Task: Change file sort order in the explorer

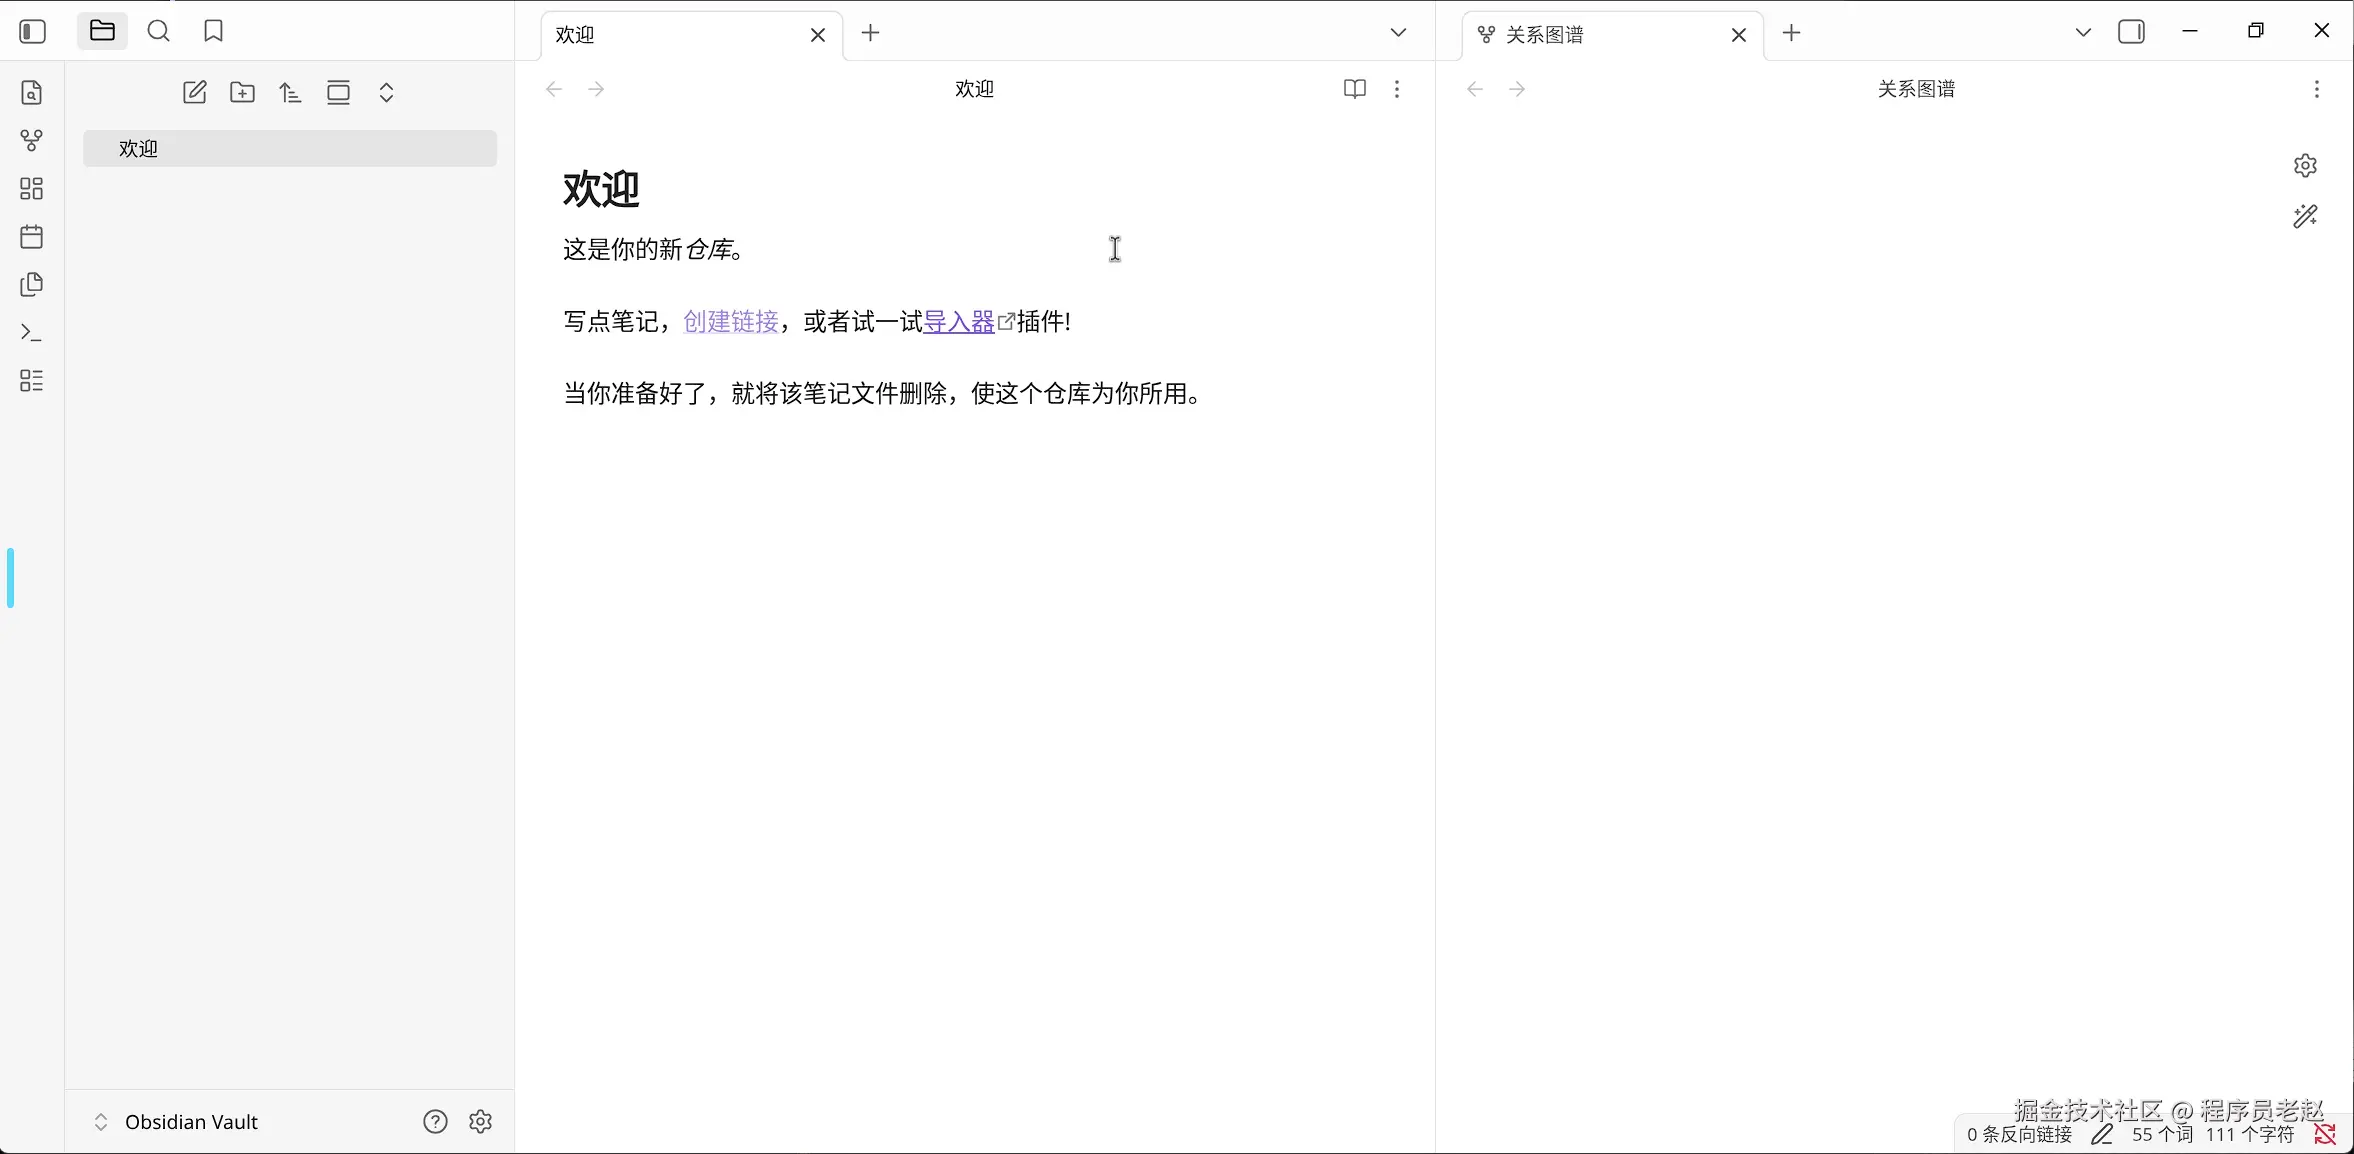Action: click(290, 93)
